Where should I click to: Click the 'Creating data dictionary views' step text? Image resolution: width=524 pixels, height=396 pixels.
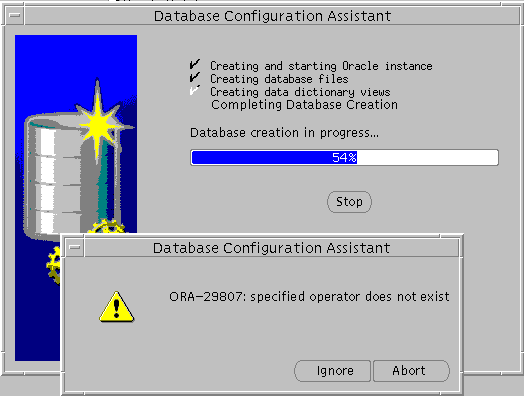coord(300,92)
